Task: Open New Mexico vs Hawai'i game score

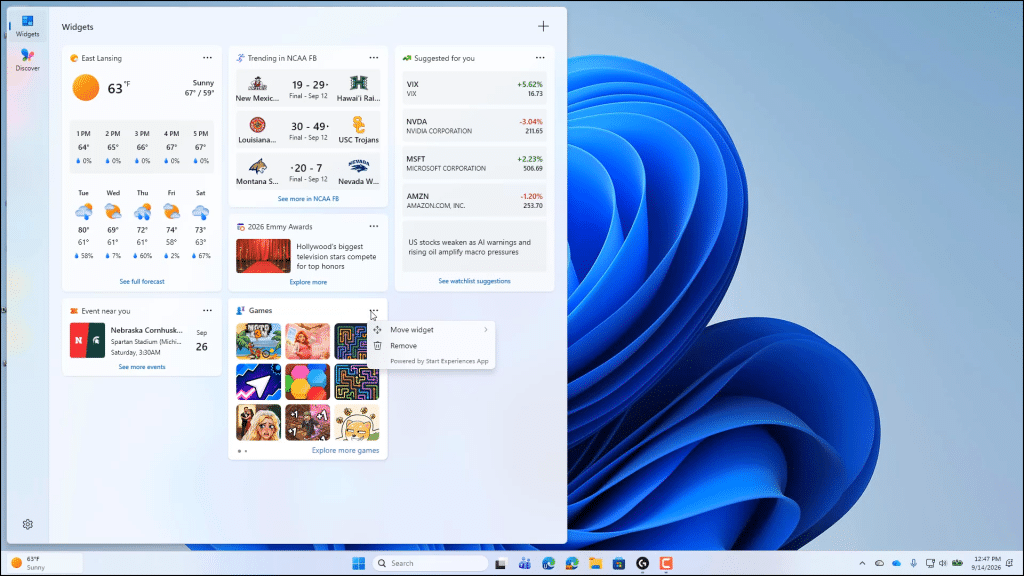Action: [308, 88]
